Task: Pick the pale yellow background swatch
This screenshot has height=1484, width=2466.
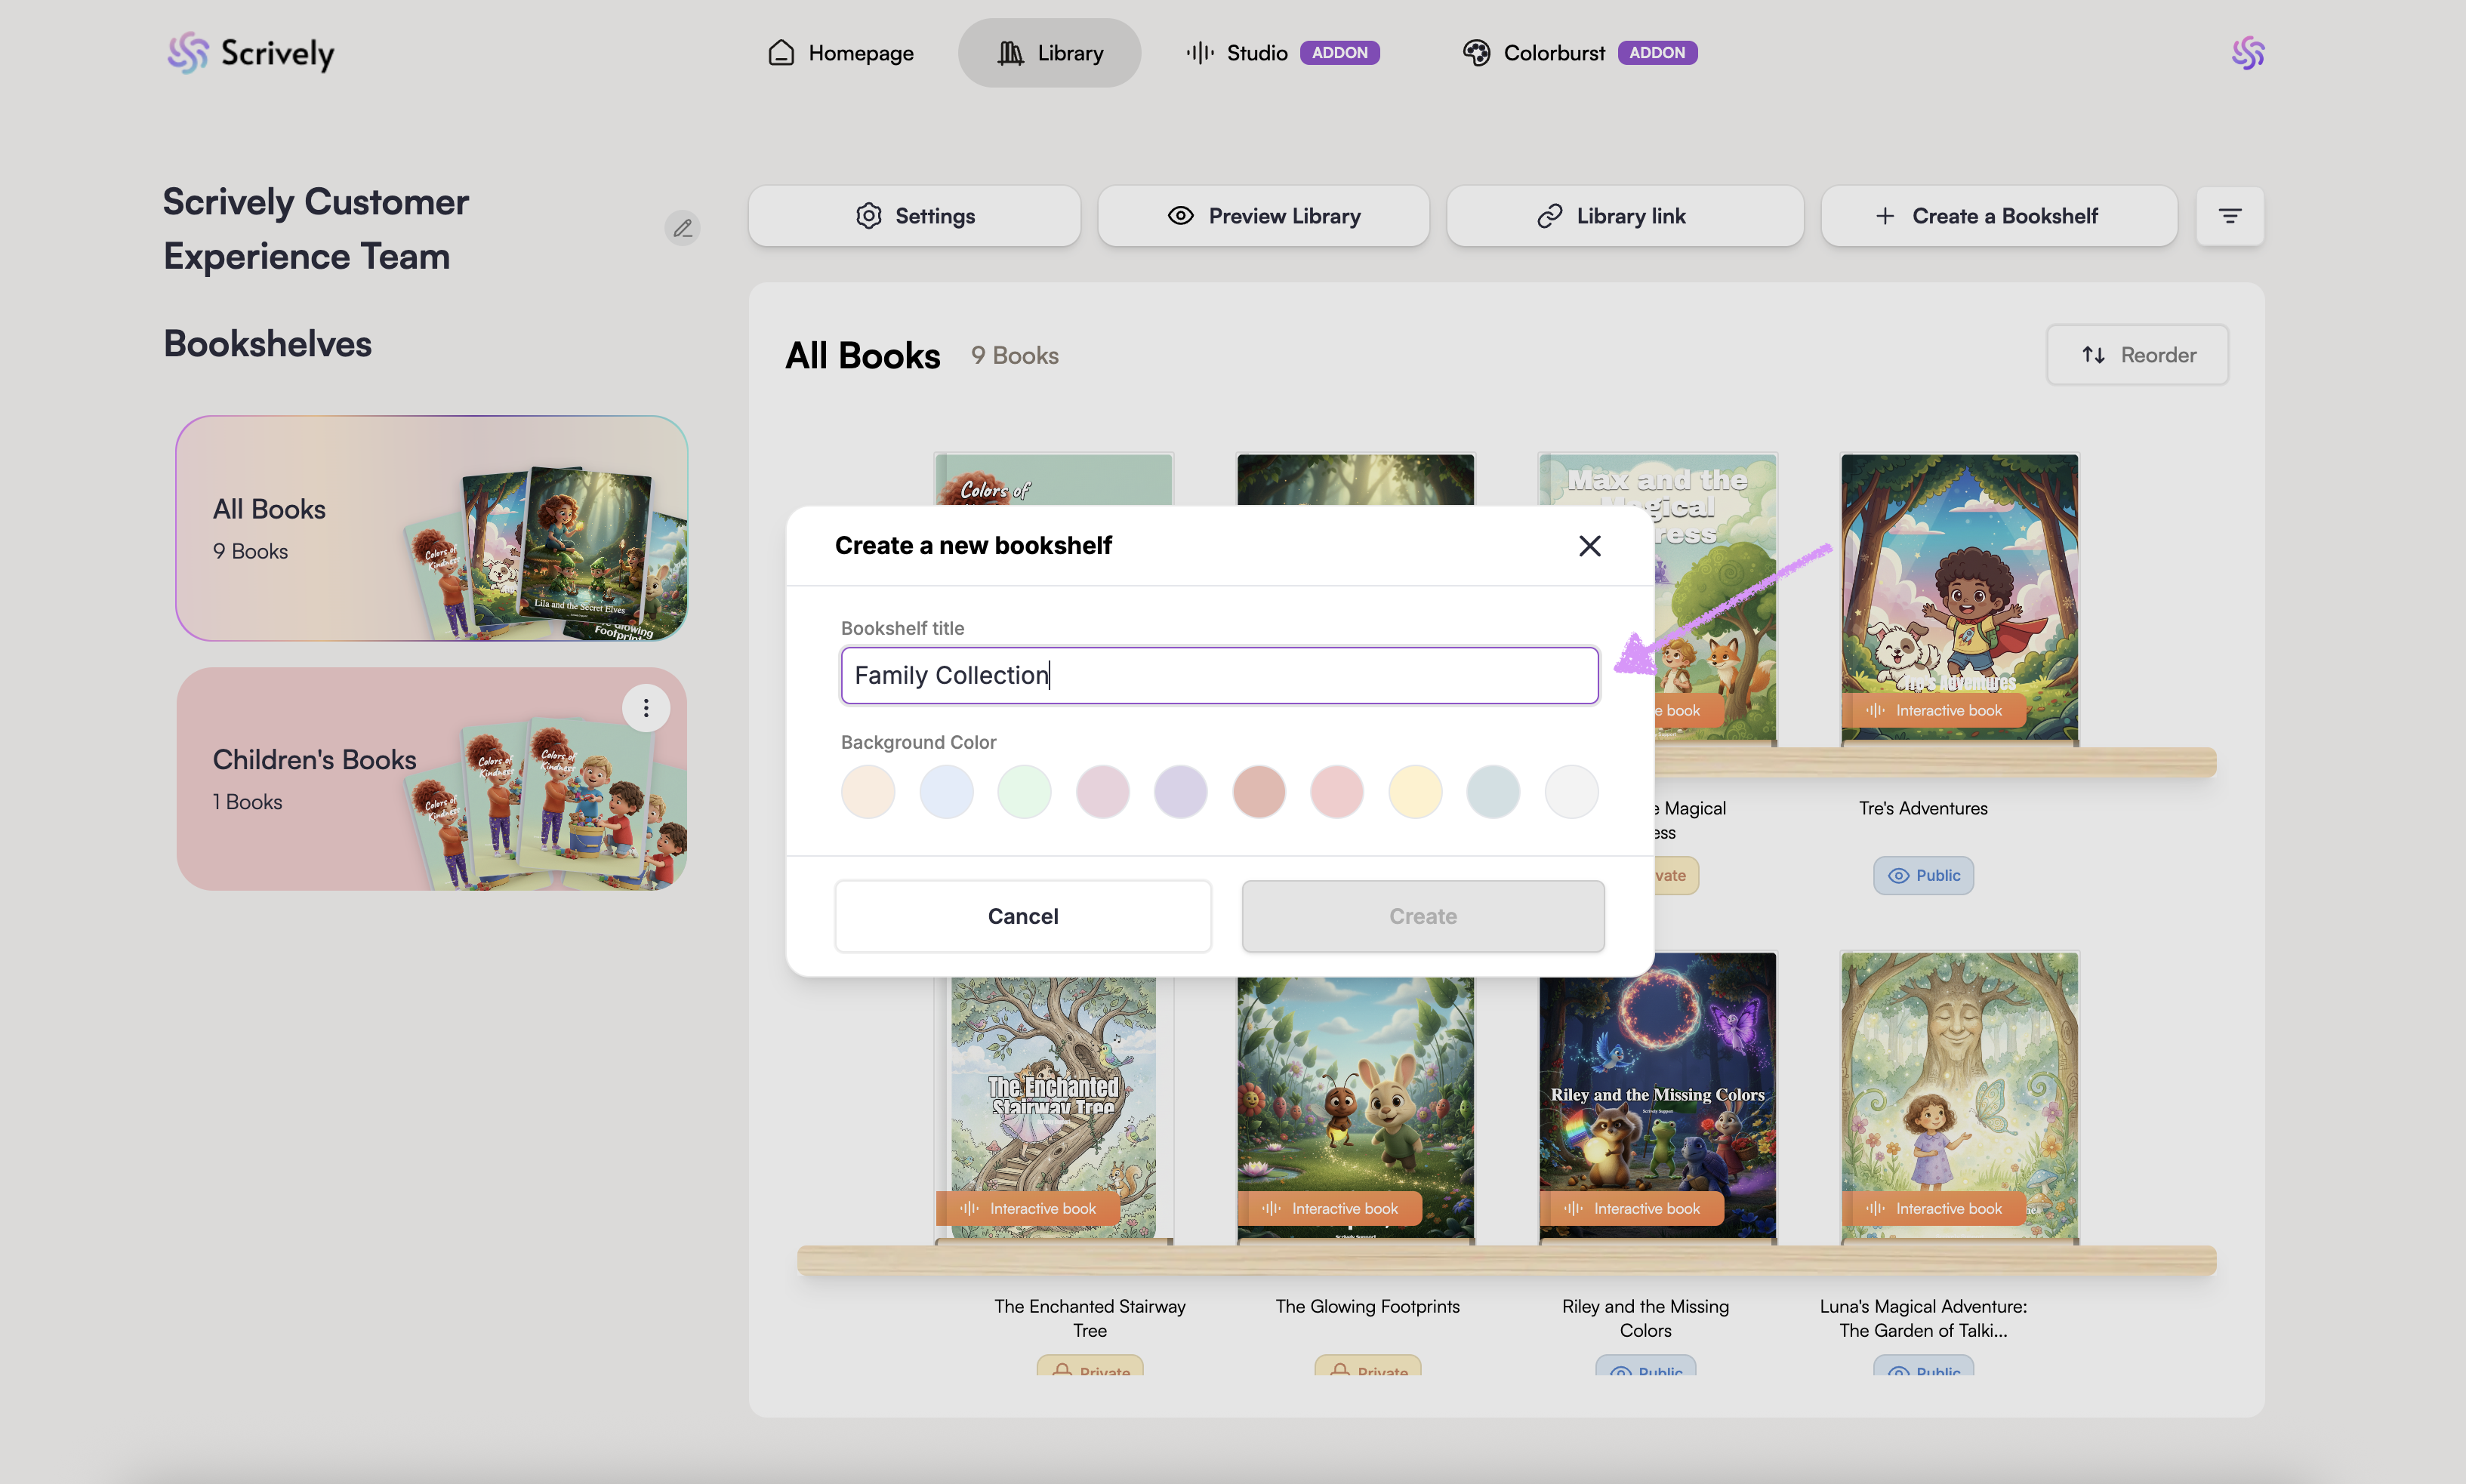Action: pyautogui.click(x=1414, y=791)
